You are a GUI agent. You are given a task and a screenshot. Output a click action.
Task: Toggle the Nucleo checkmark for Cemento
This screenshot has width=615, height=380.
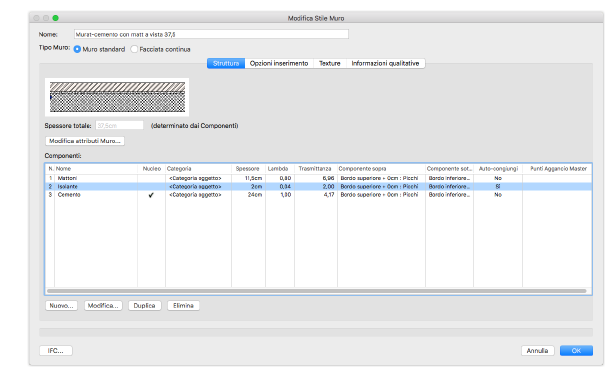(x=151, y=195)
